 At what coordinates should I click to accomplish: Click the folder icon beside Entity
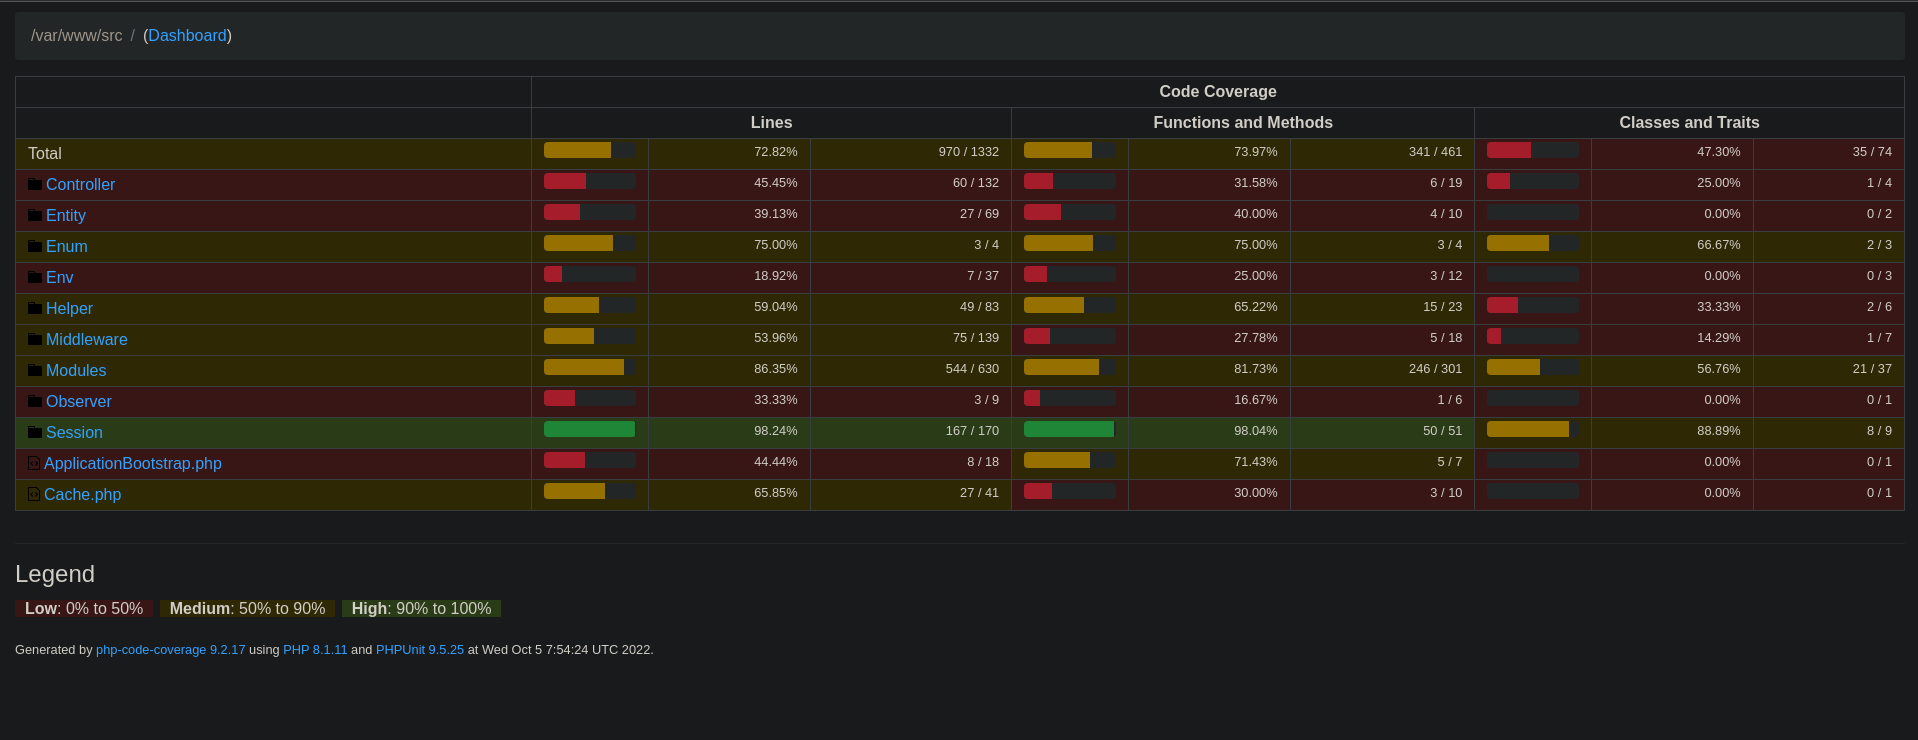coord(35,215)
